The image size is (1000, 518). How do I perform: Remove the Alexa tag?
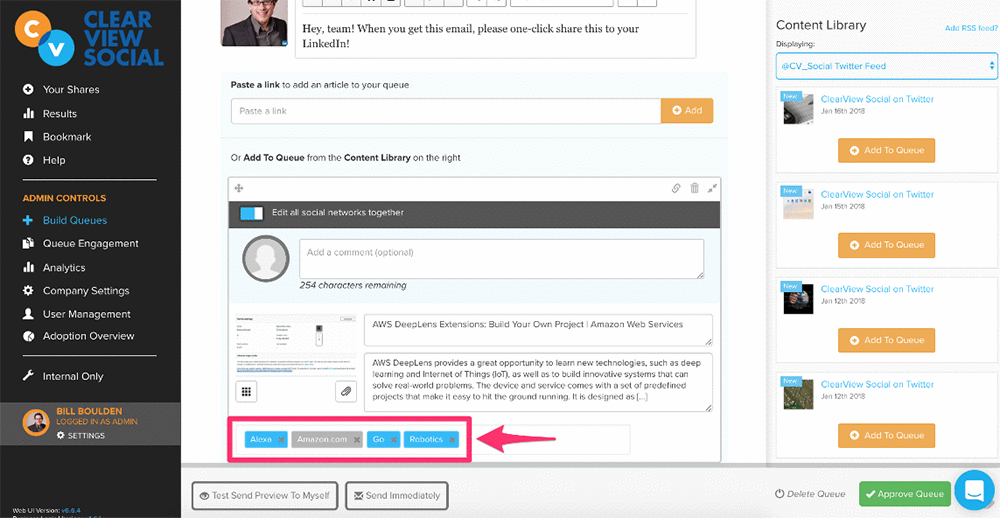coord(281,440)
